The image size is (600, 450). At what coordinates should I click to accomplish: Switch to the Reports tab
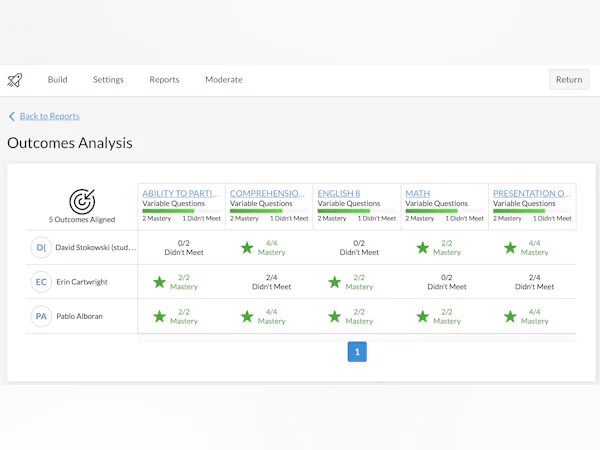point(164,80)
